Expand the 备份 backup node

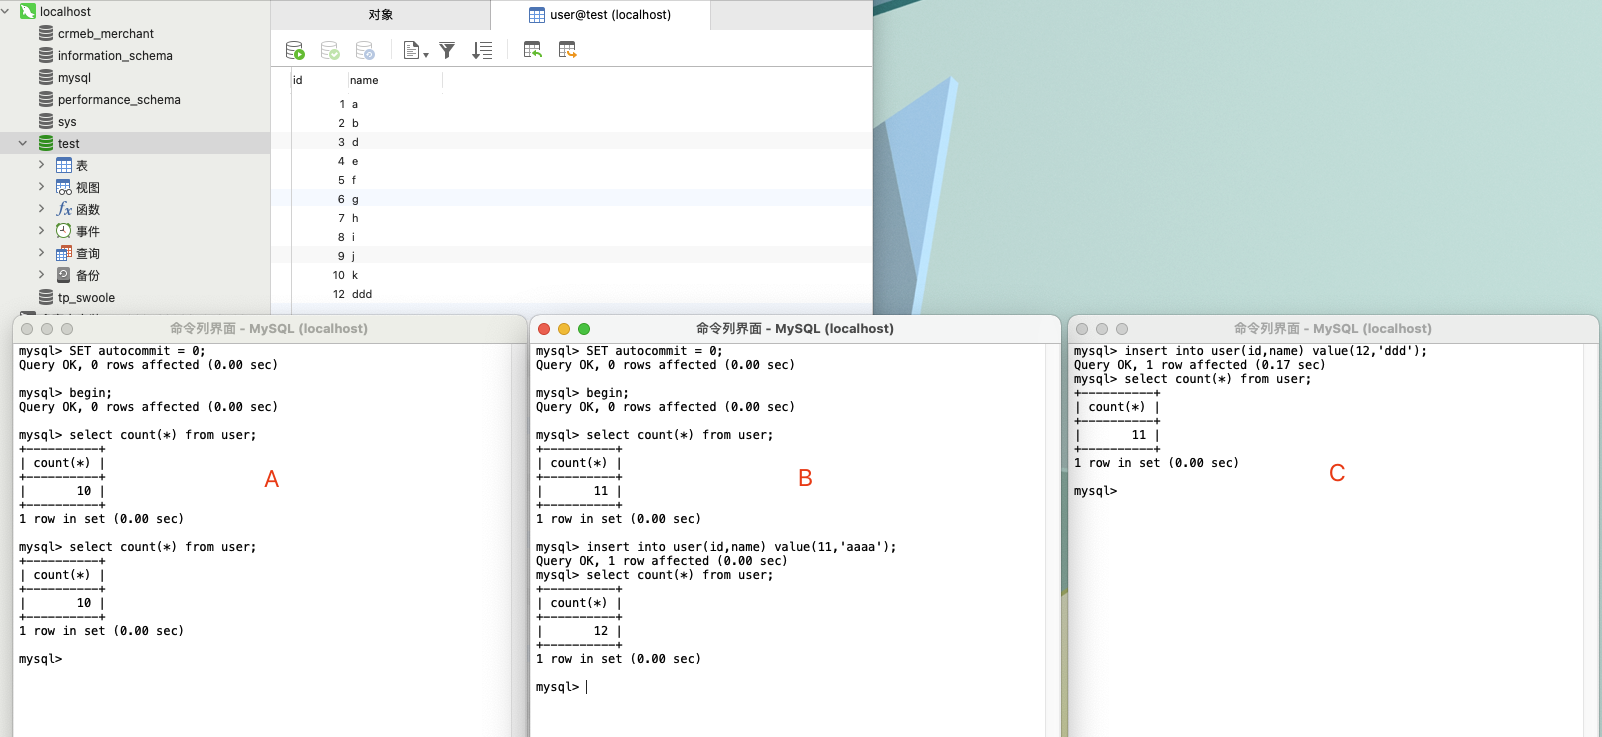(x=41, y=275)
